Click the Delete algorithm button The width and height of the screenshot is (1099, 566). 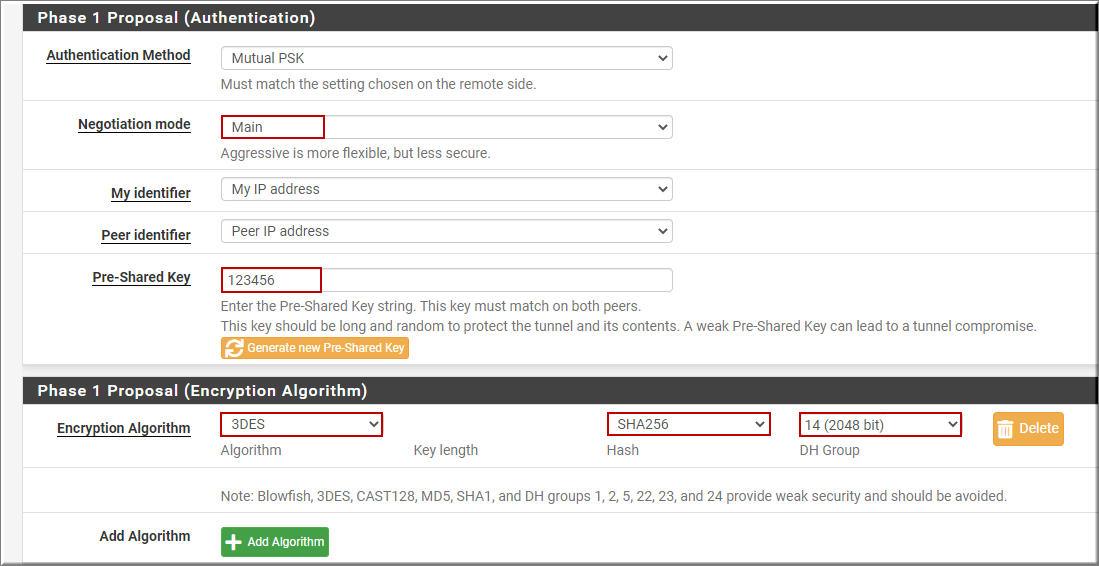coord(1028,429)
